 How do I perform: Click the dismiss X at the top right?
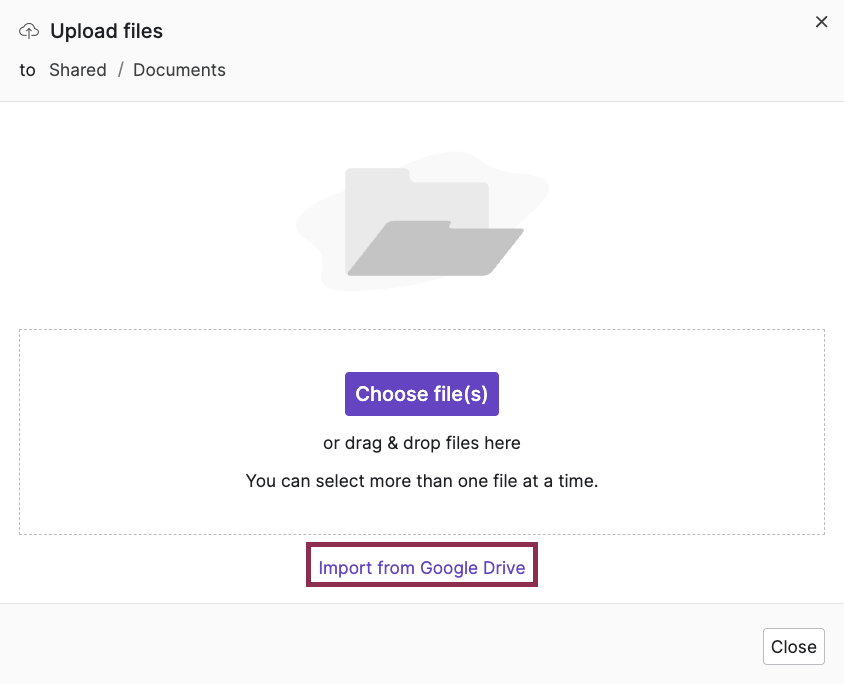click(821, 21)
